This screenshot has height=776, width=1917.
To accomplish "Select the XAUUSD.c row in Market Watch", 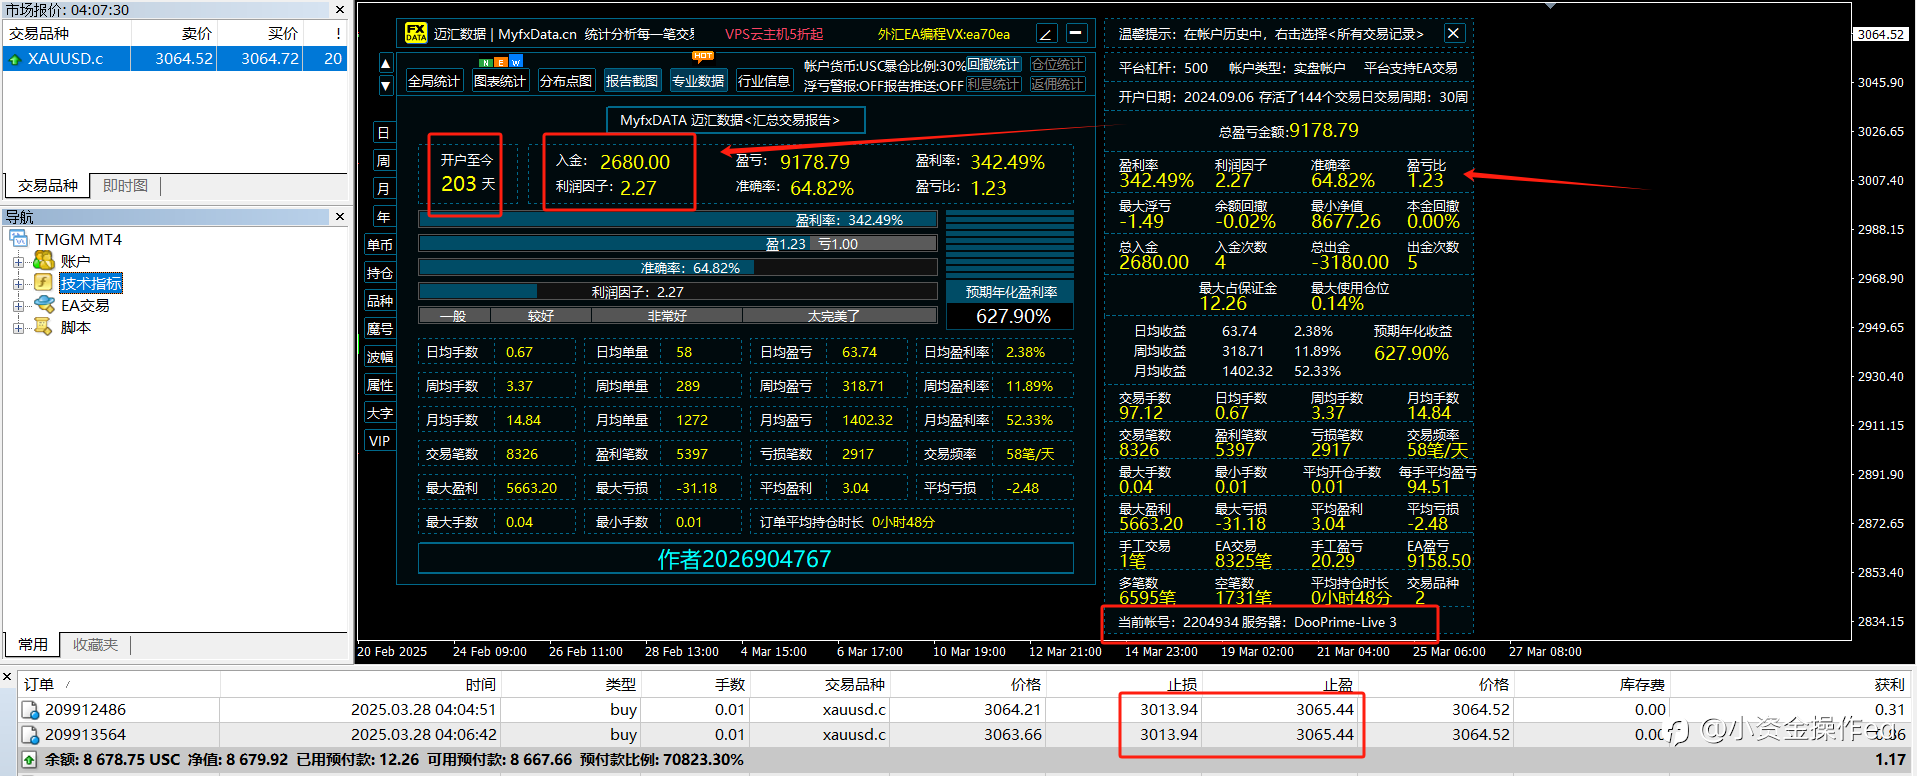I will point(175,59).
